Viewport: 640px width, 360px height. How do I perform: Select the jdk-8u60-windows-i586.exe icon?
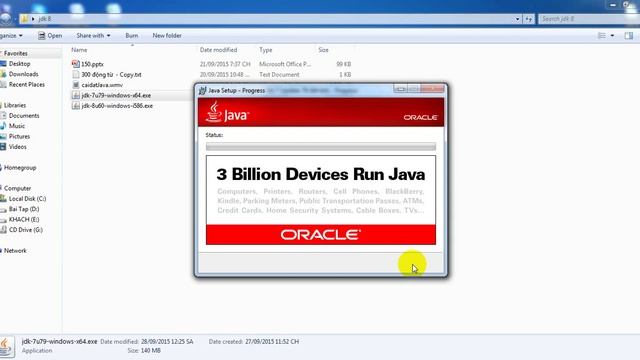pos(76,106)
